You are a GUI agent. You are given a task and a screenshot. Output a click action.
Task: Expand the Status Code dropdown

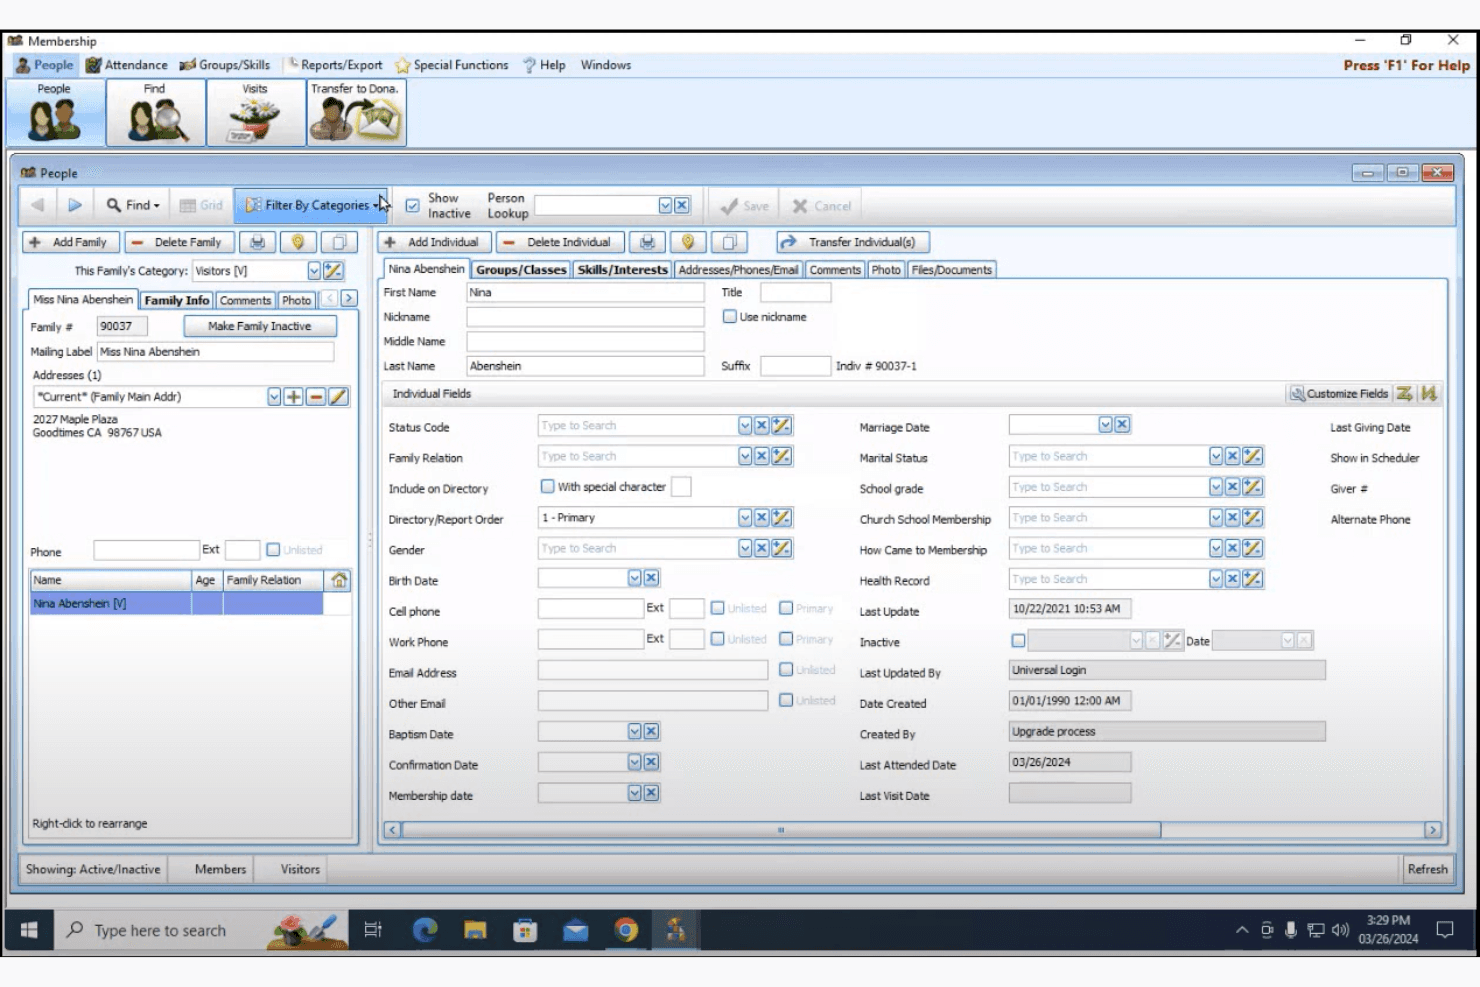(745, 426)
